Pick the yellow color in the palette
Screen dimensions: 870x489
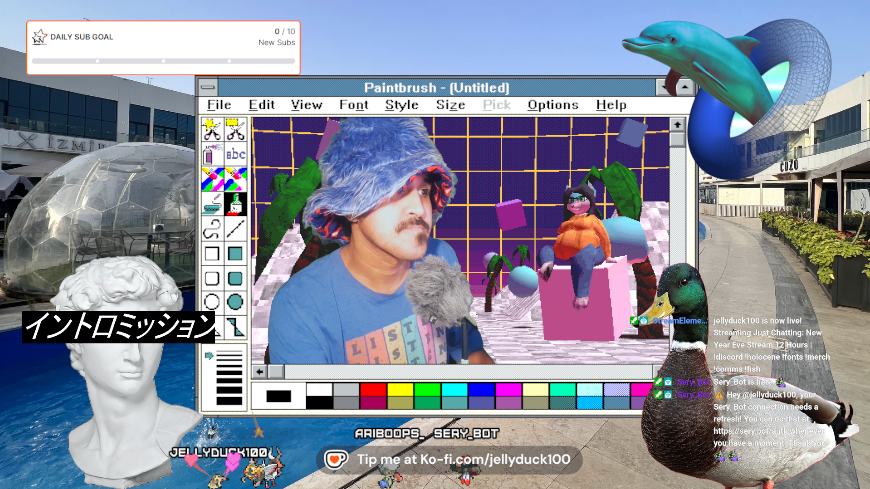pyautogui.click(x=400, y=389)
